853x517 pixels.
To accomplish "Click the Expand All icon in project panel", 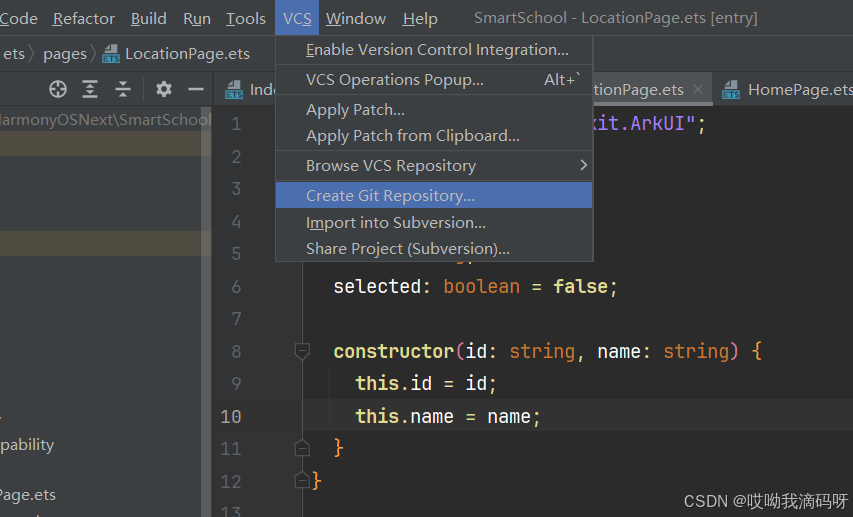I will coord(90,89).
